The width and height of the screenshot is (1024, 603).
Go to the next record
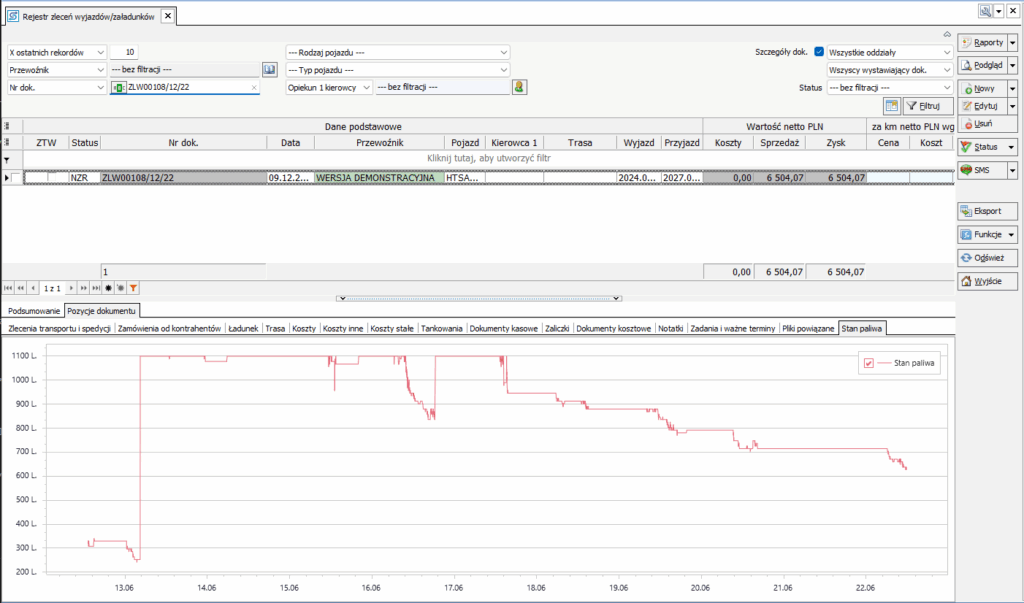tap(71, 288)
